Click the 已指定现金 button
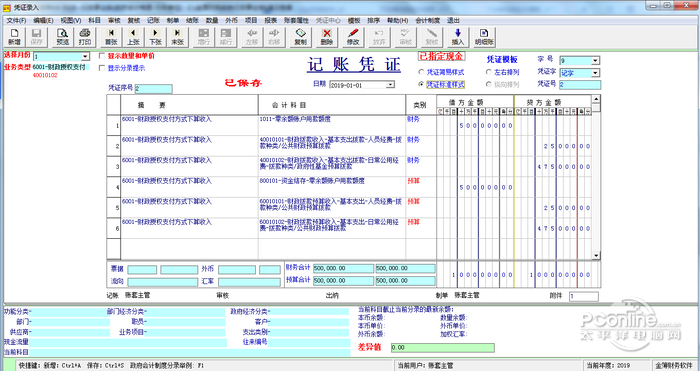 442,56
